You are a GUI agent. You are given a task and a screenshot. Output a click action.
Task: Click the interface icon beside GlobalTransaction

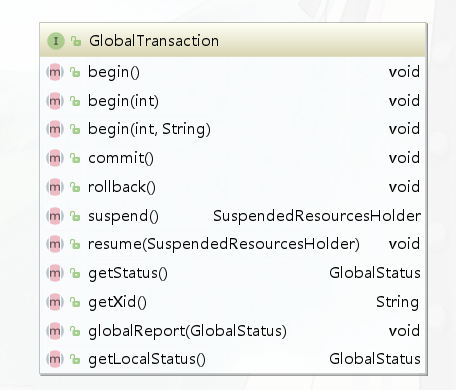[56, 41]
